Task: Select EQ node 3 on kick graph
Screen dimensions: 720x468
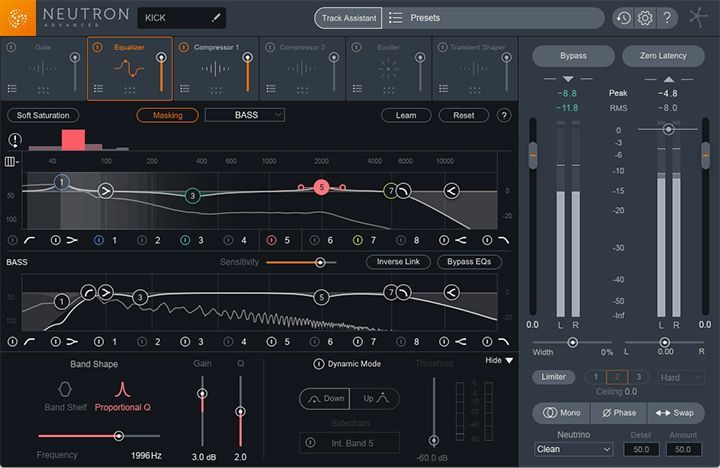Action: pyautogui.click(x=192, y=196)
